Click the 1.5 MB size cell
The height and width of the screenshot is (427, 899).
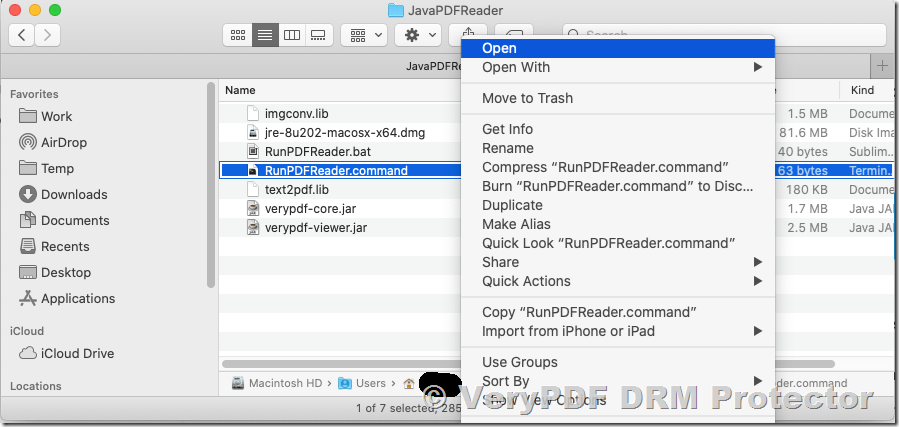tap(807, 113)
